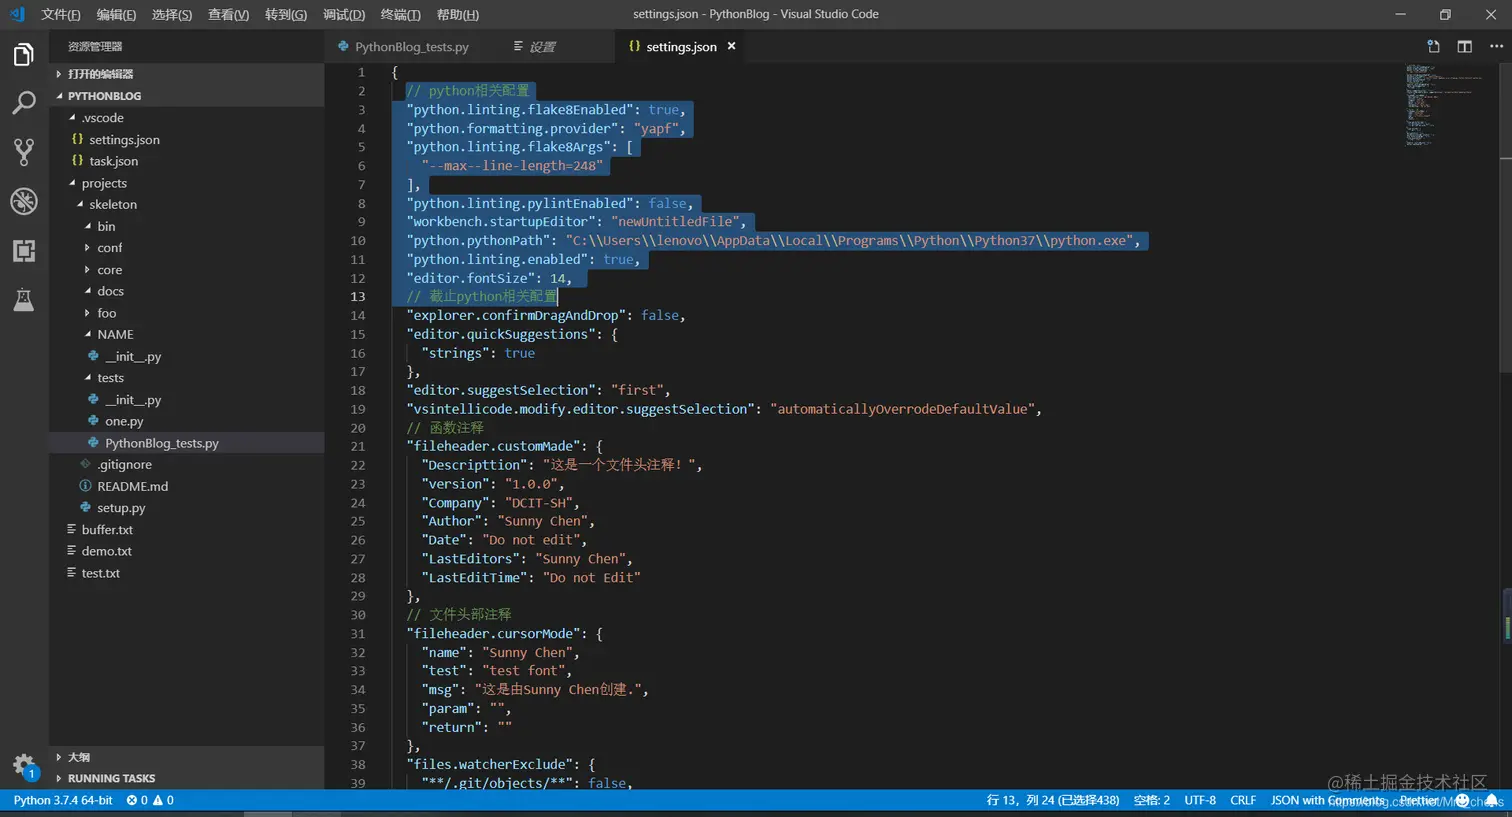This screenshot has height=817, width=1512.
Task: Open the Source Control view
Action: (x=24, y=151)
